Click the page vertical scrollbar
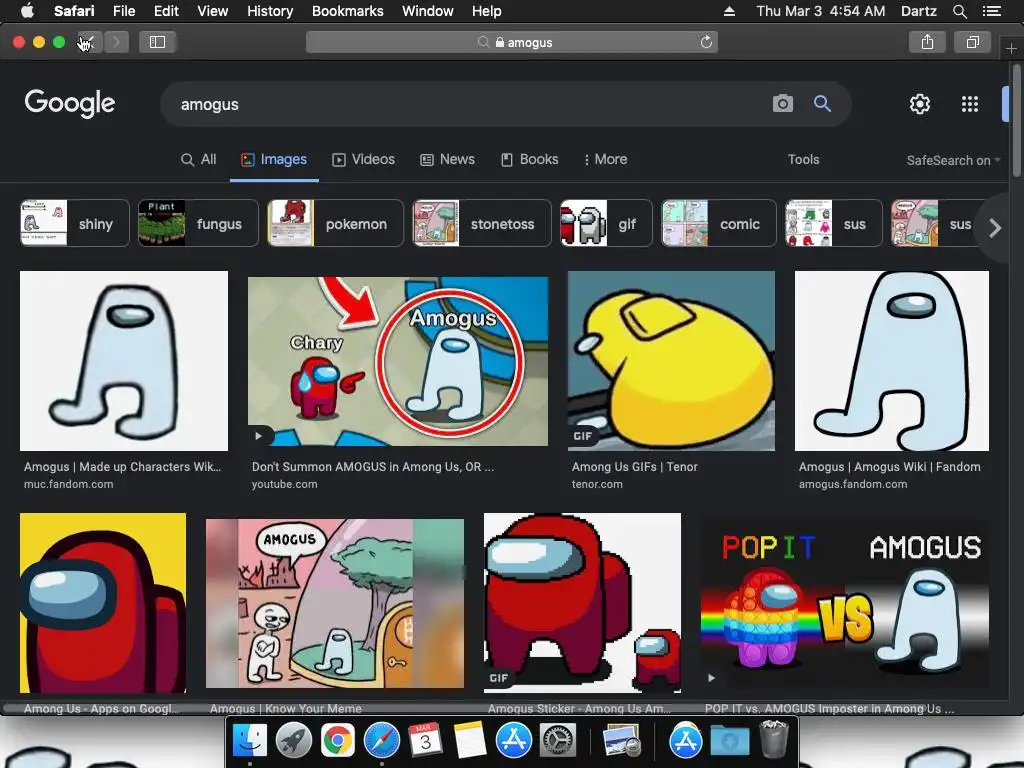 click(1016, 120)
